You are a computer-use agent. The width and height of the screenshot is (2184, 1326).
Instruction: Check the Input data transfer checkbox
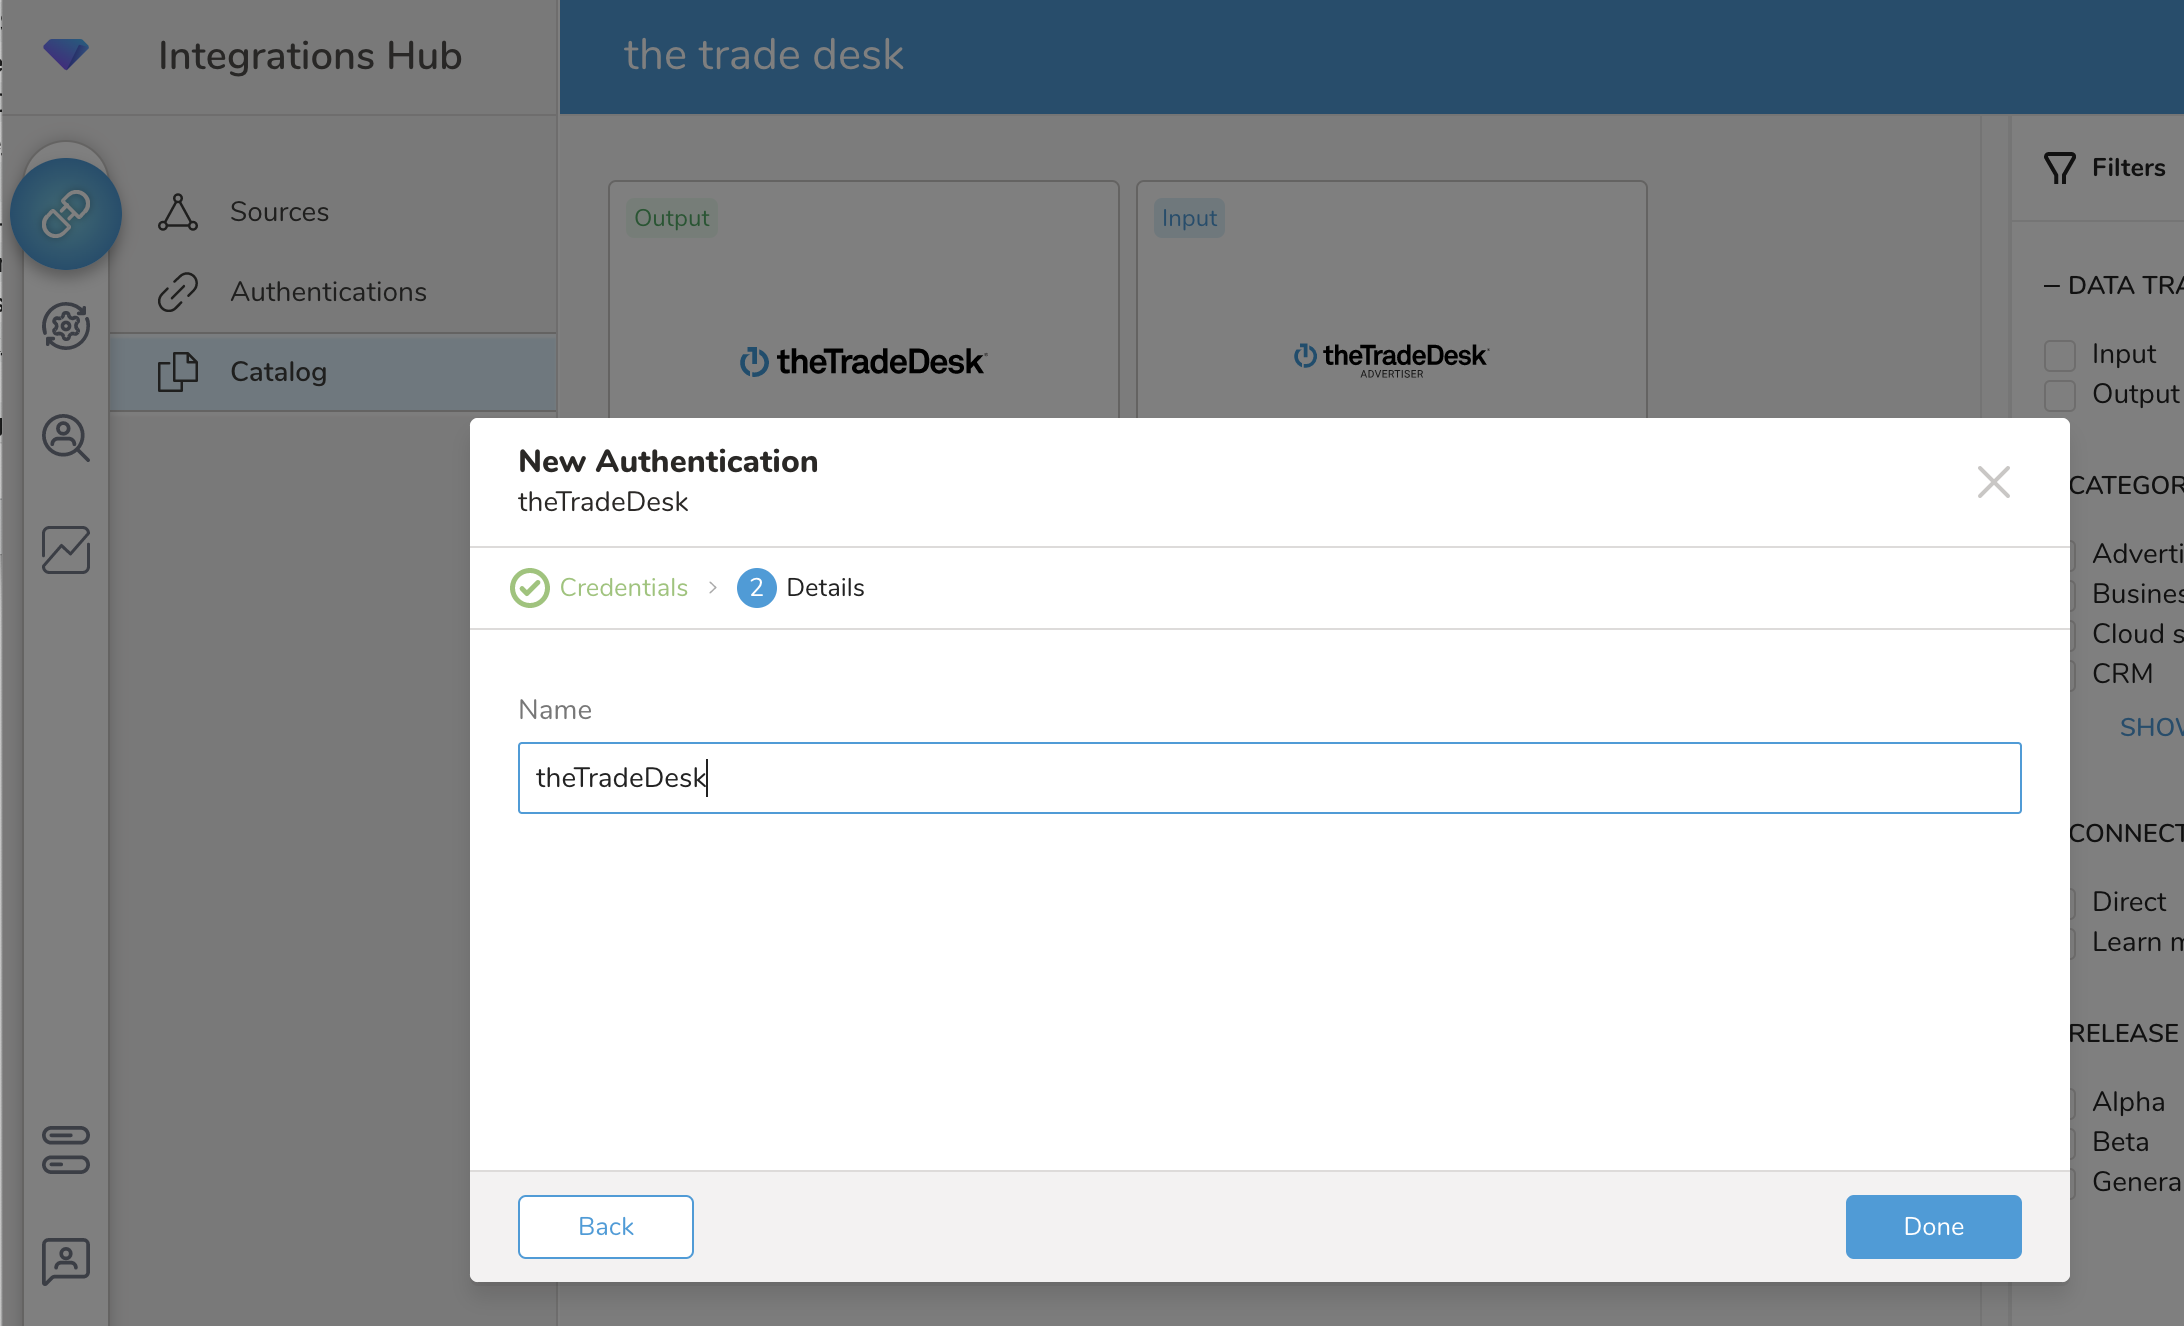(2060, 355)
